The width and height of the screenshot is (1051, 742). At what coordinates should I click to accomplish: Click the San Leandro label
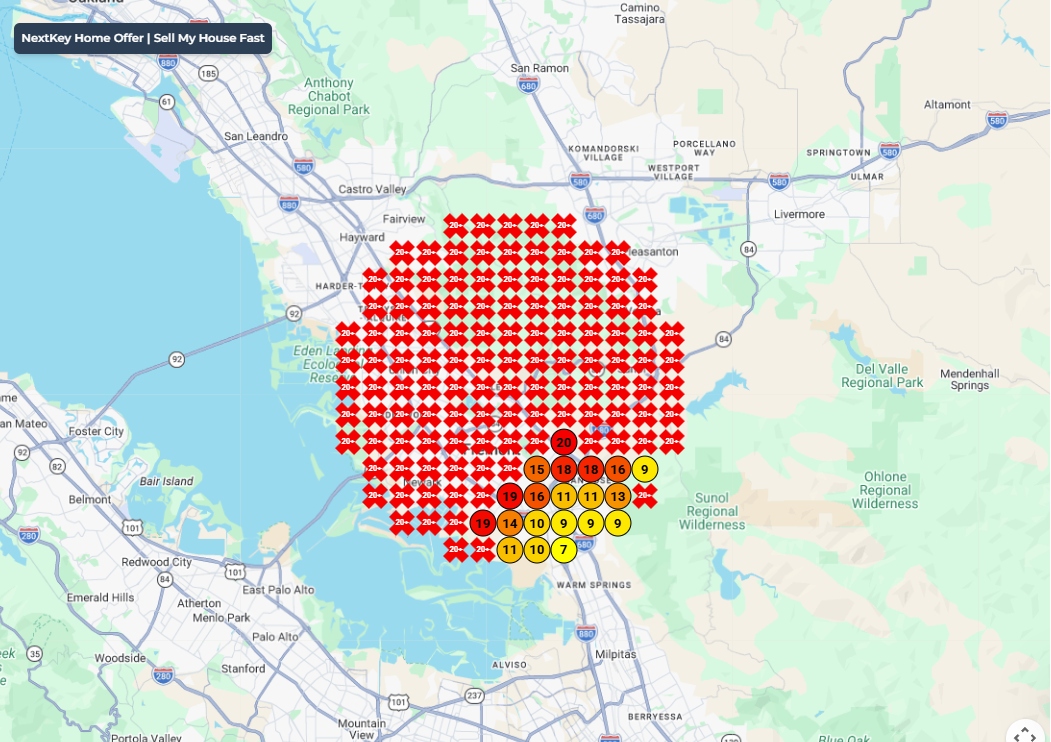tap(256, 136)
